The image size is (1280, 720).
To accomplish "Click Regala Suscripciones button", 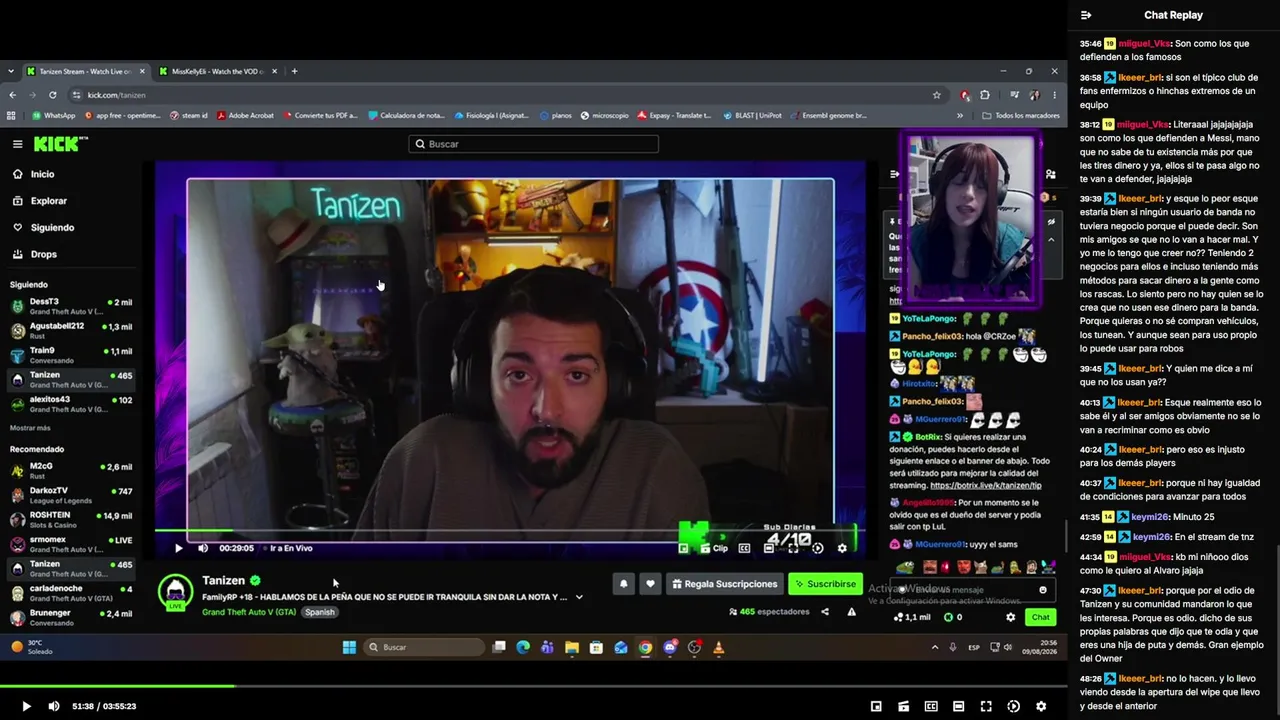I will click(725, 584).
